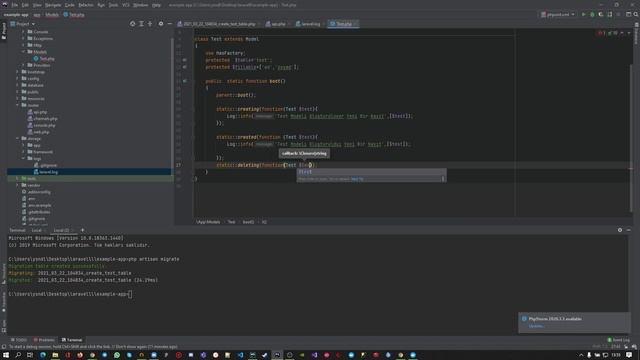Open the Tools menu
Viewport: 640px width, 360px height.
point(113,5)
